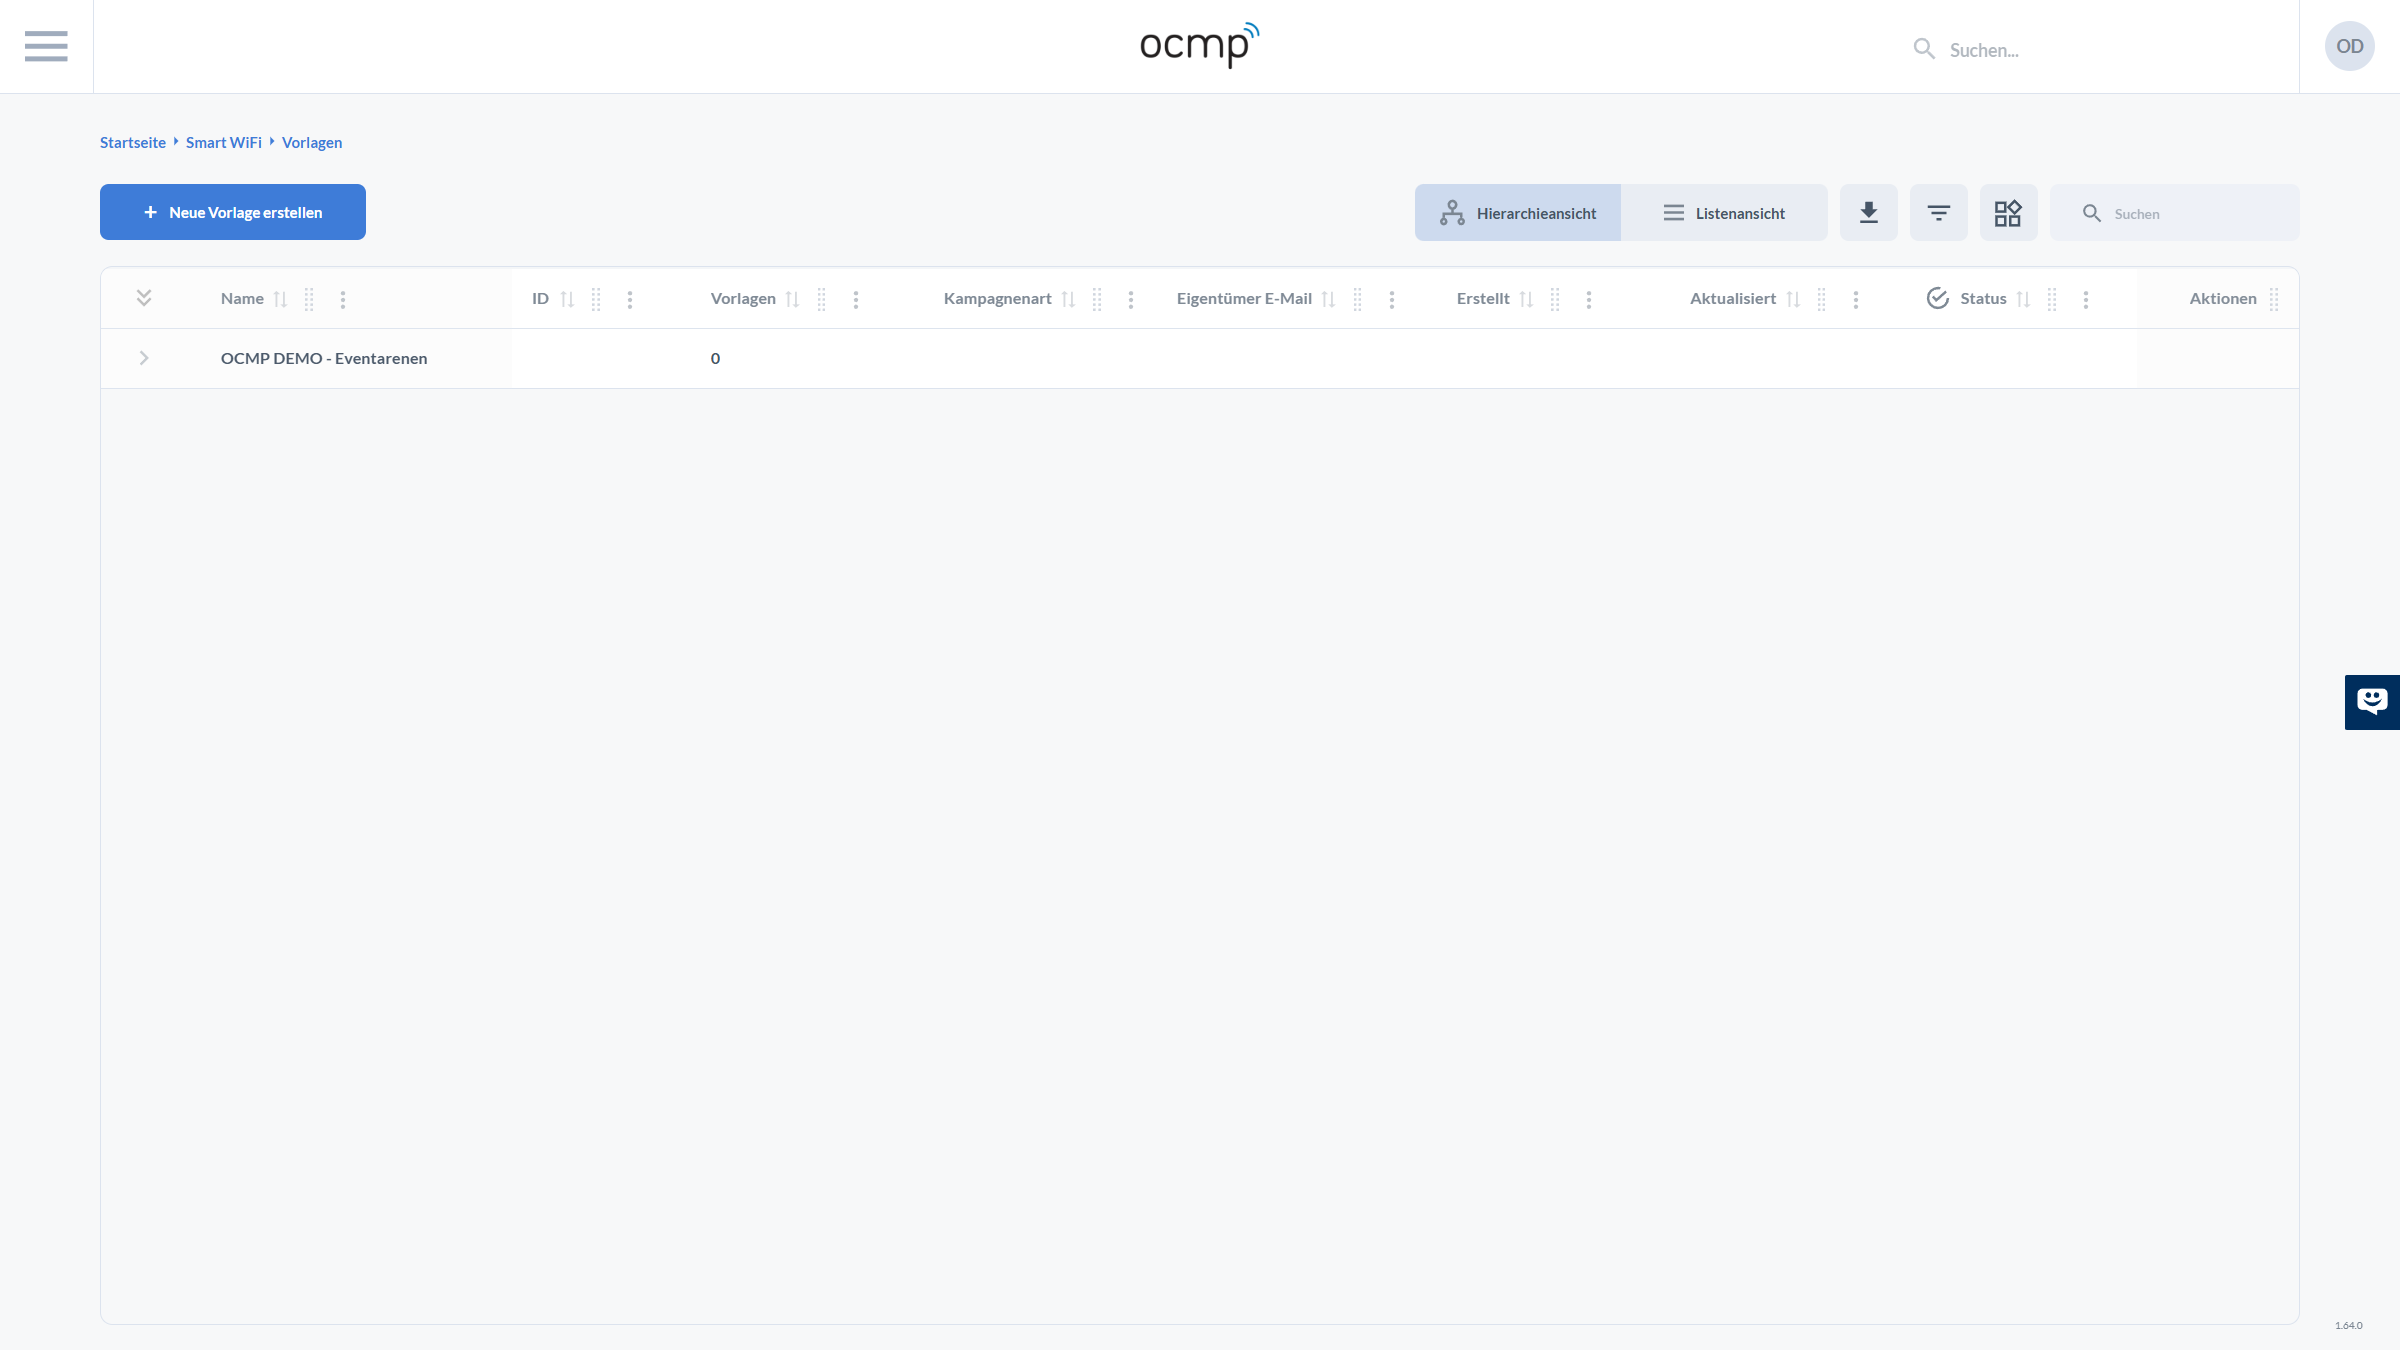Open the Vorlagen column options menu
This screenshot has height=1350, width=2400.
click(855, 299)
